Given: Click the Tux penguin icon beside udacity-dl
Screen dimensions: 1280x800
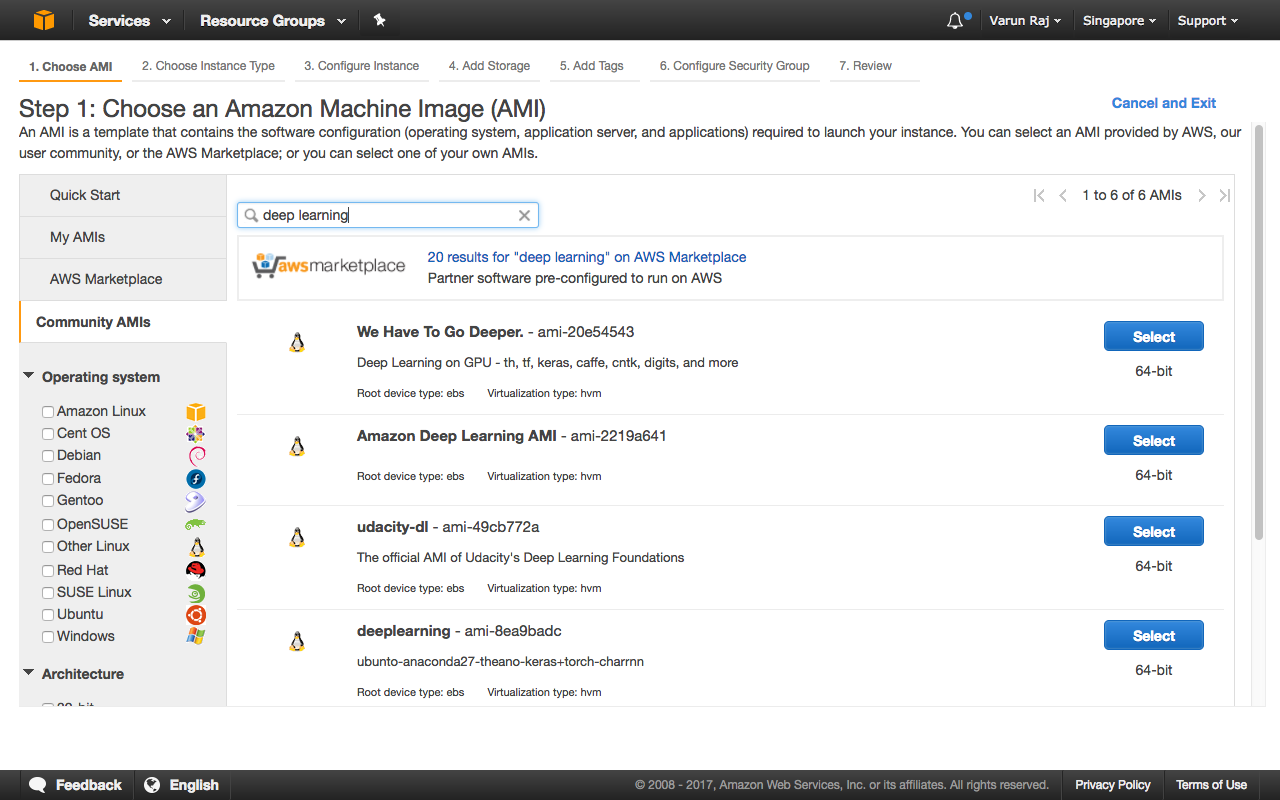Looking at the screenshot, I should pyautogui.click(x=297, y=536).
